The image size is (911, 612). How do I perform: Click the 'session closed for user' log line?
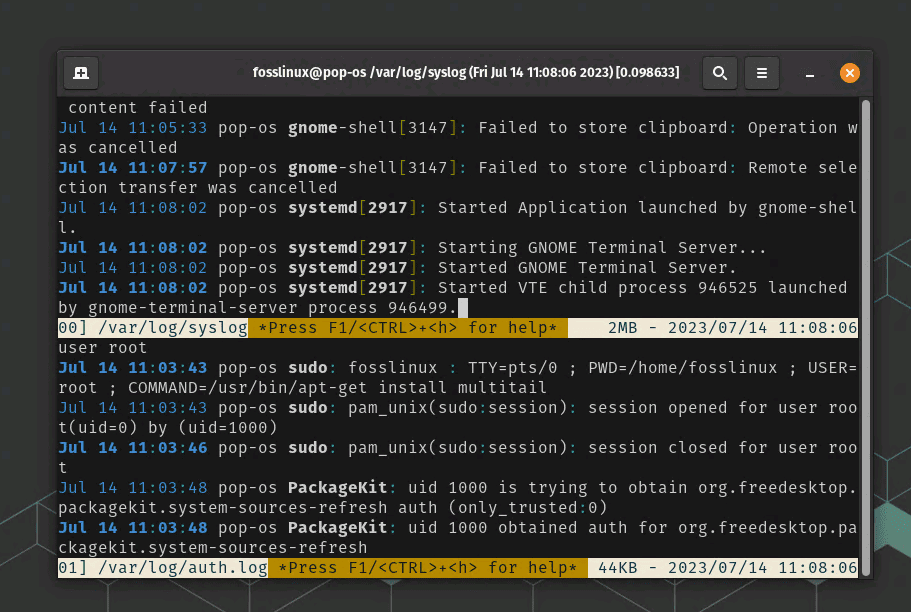tap(458, 448)
